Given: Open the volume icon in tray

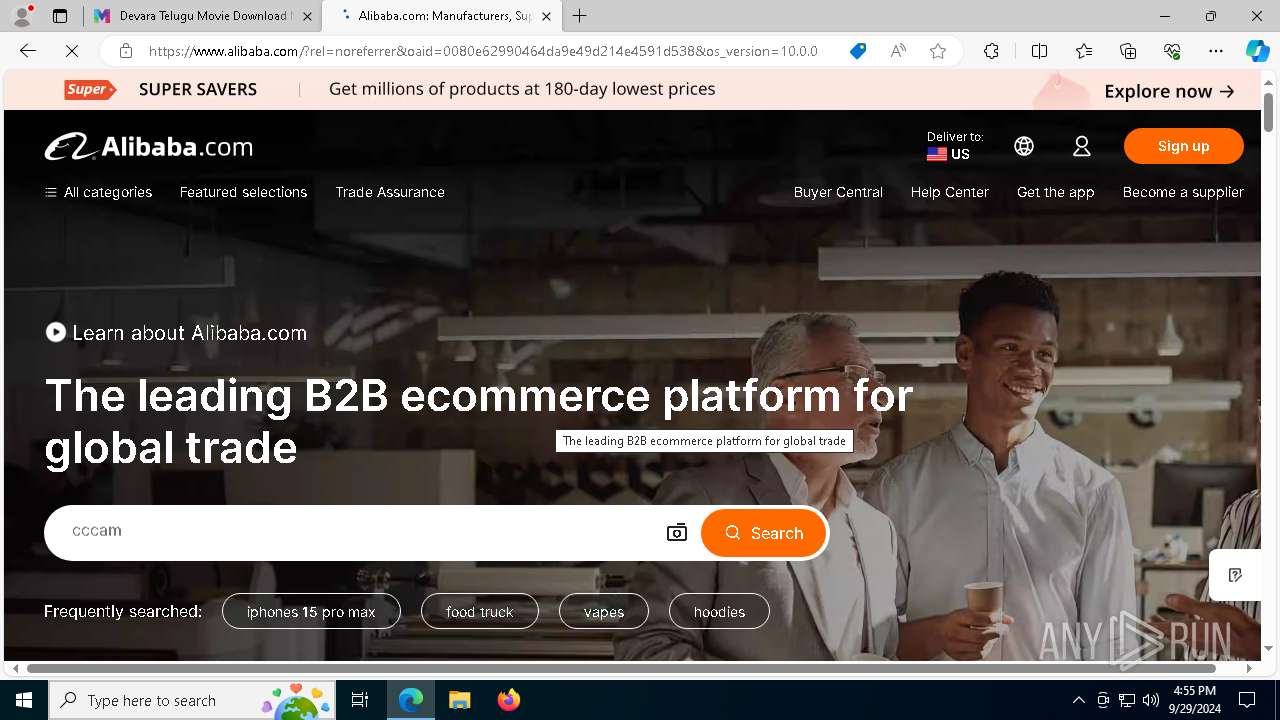Looking at the screenshot, I should [x=1150, y=700].
